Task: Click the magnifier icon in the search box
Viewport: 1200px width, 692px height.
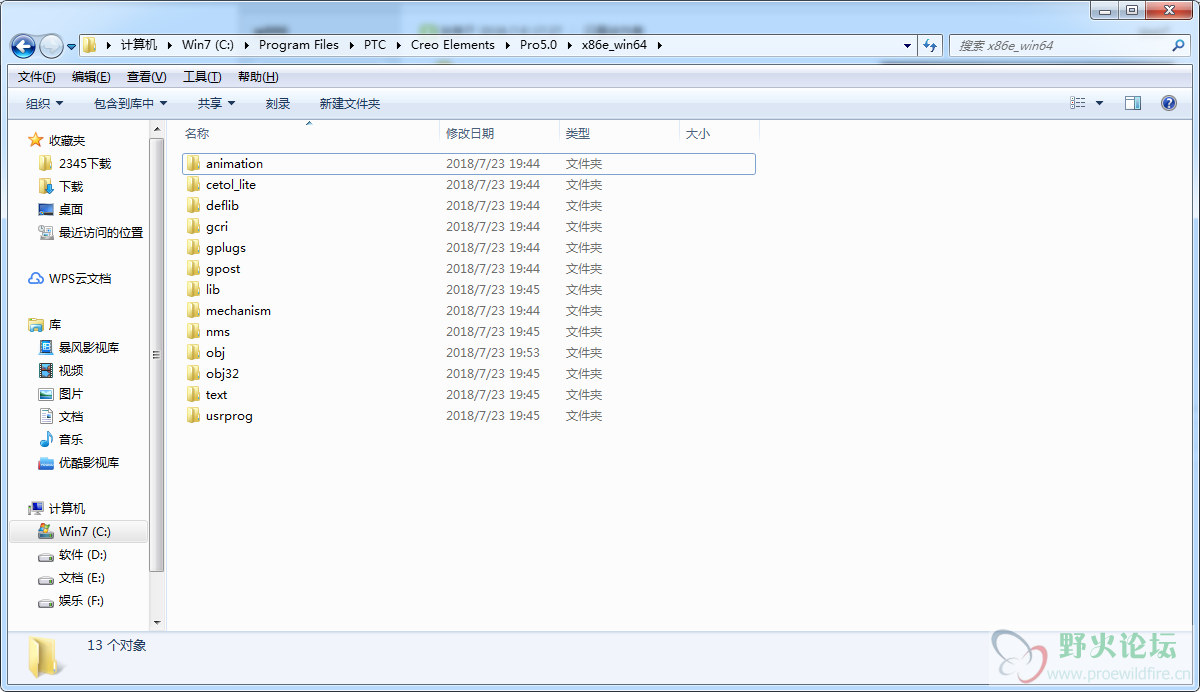Action: 1178,45
